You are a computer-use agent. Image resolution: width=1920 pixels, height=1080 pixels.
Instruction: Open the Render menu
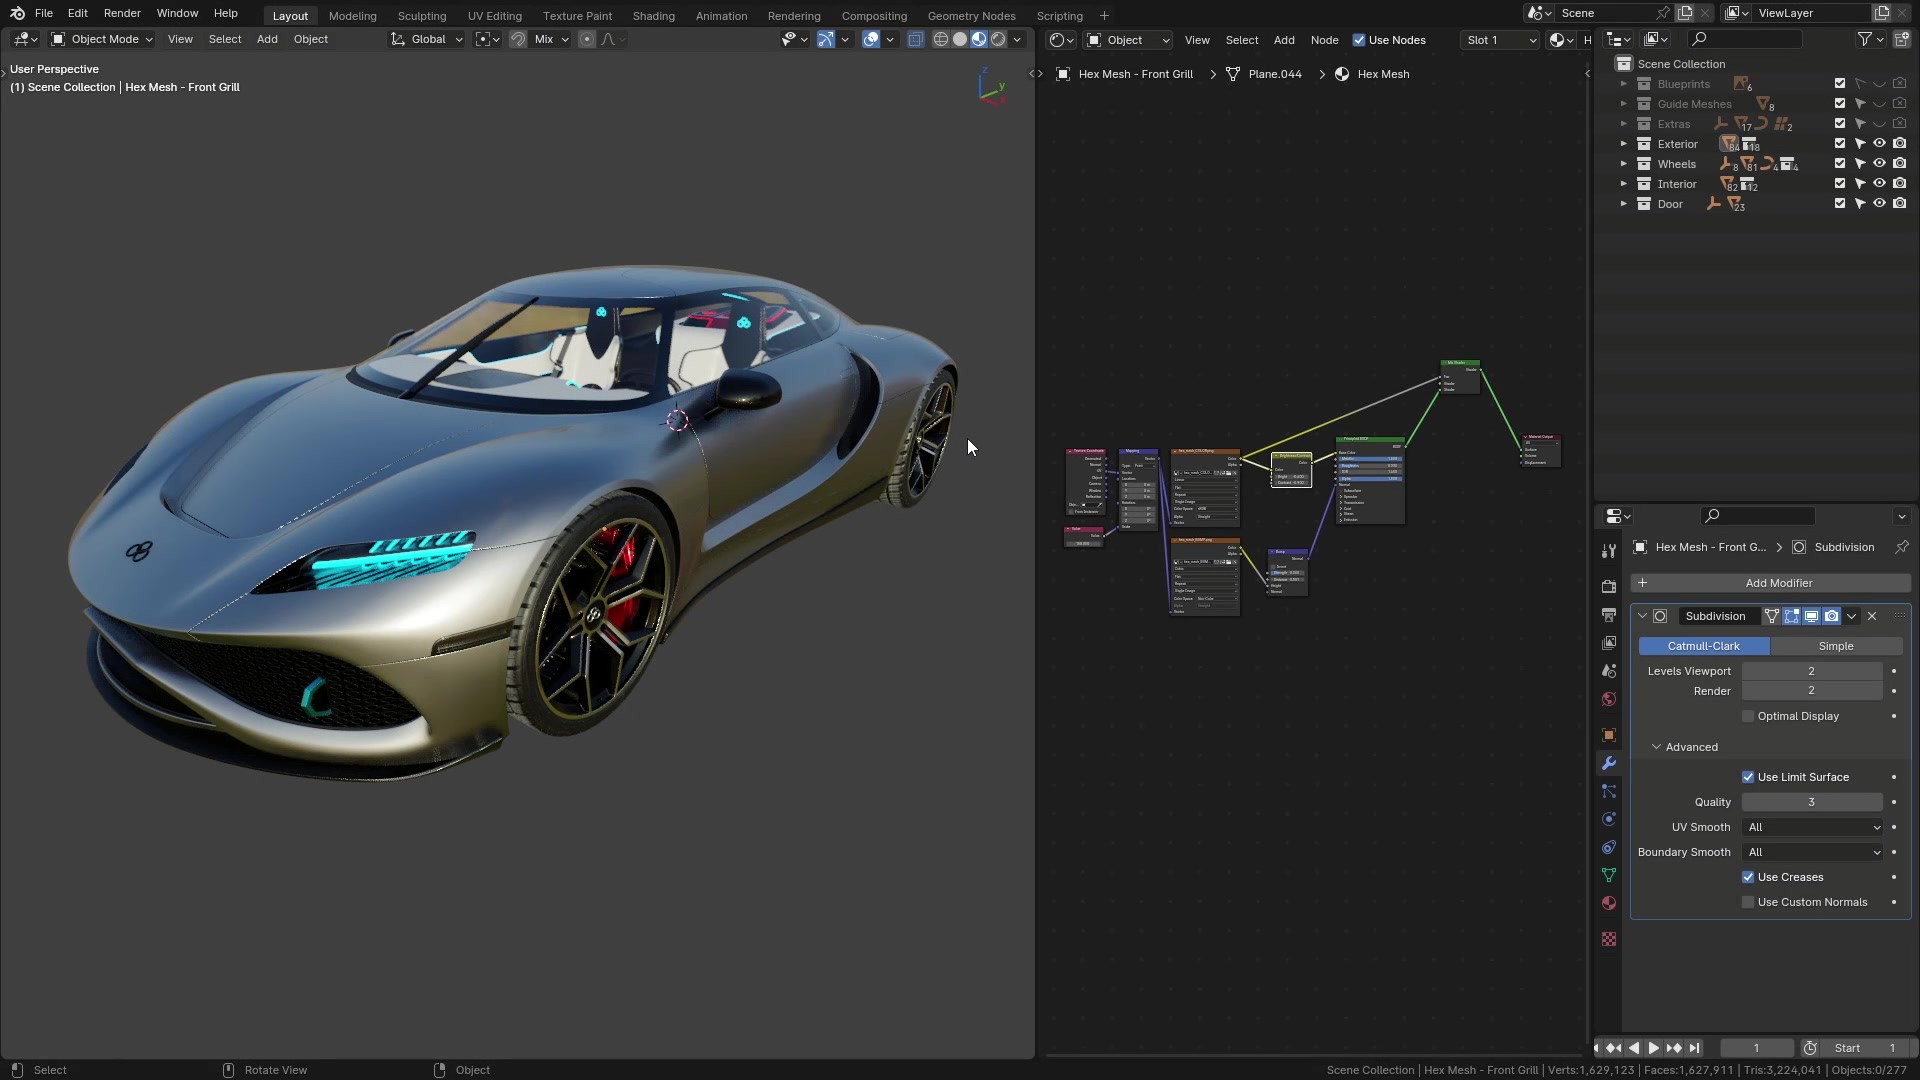pos(122,13)
